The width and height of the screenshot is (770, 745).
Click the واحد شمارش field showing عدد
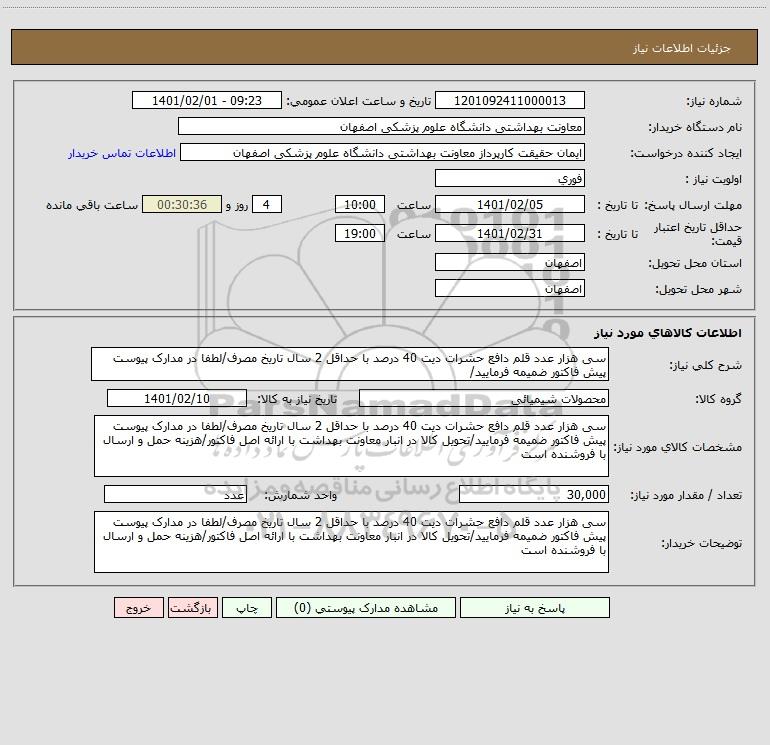click(175, 495)
